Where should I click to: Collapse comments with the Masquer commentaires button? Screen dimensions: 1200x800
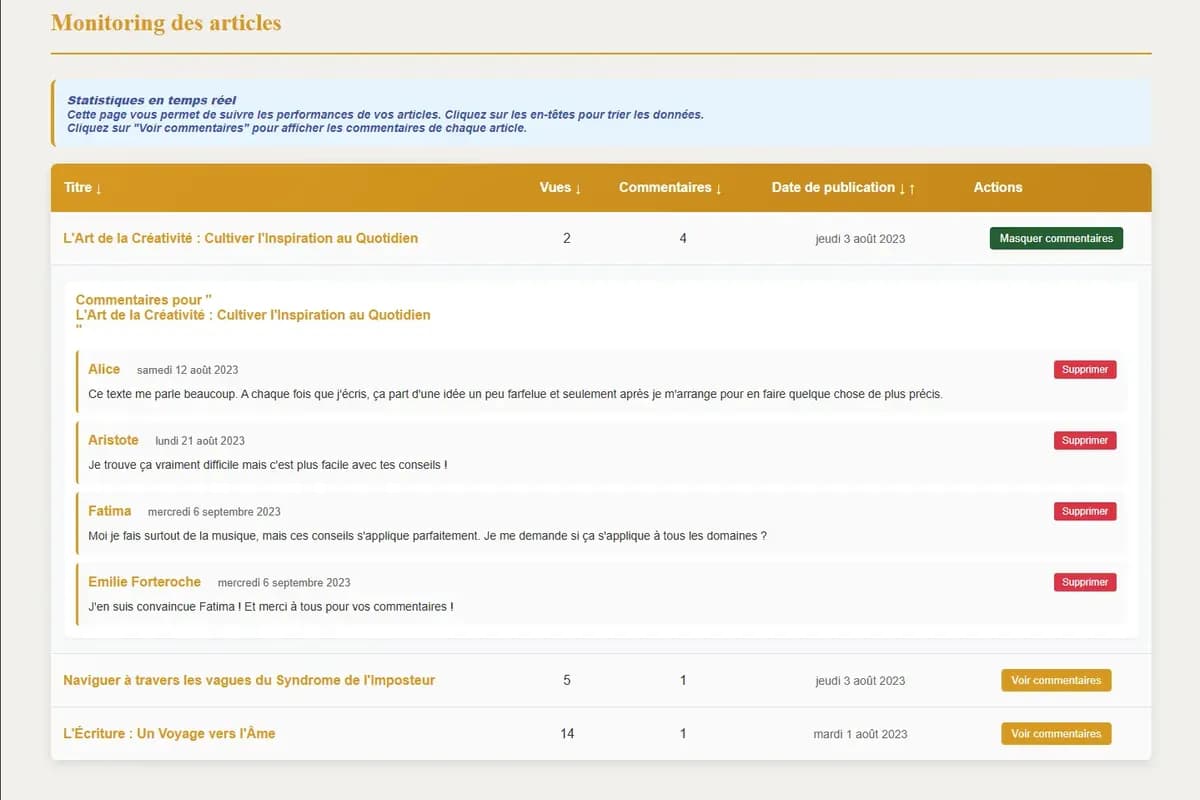1056,238
